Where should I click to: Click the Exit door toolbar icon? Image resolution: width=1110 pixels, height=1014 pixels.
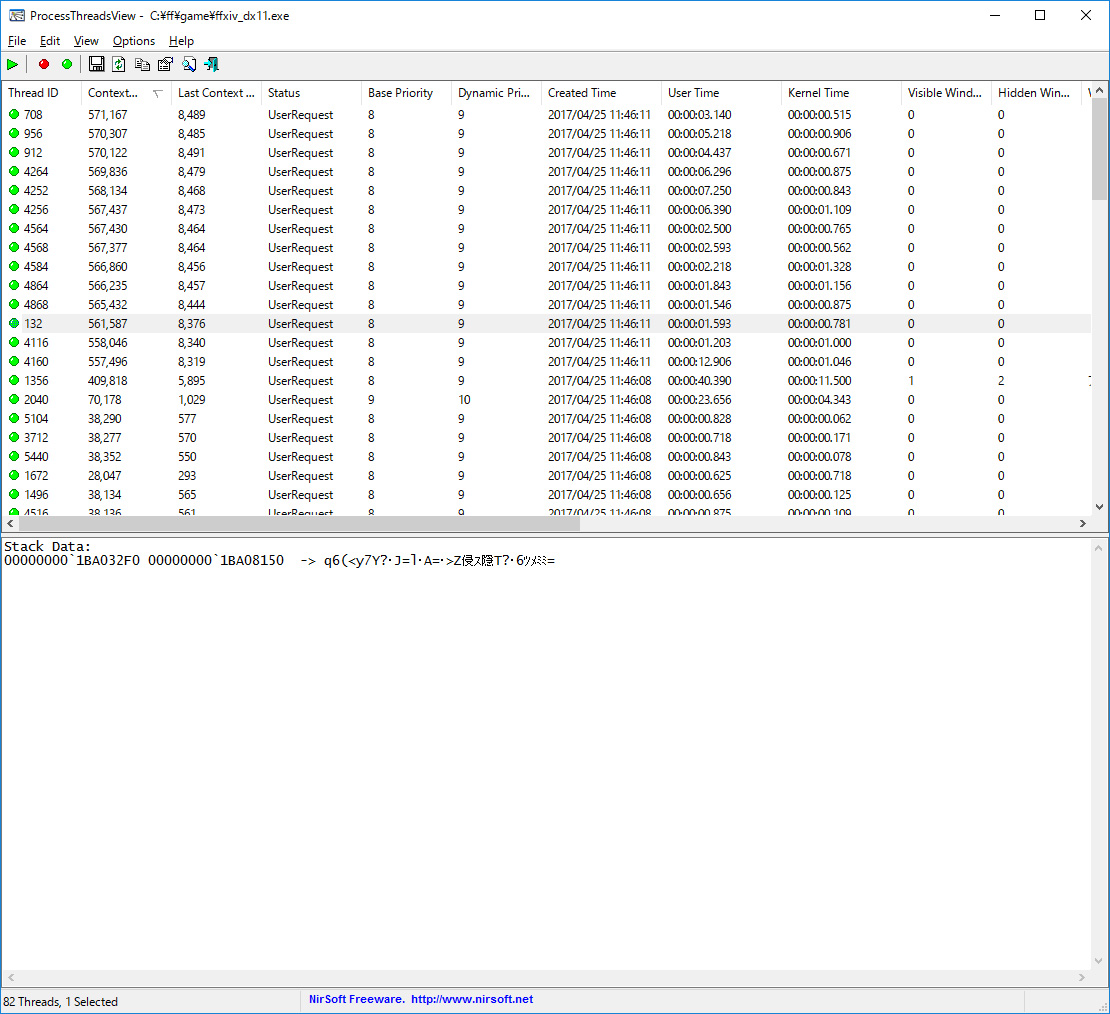coord(211,64)
